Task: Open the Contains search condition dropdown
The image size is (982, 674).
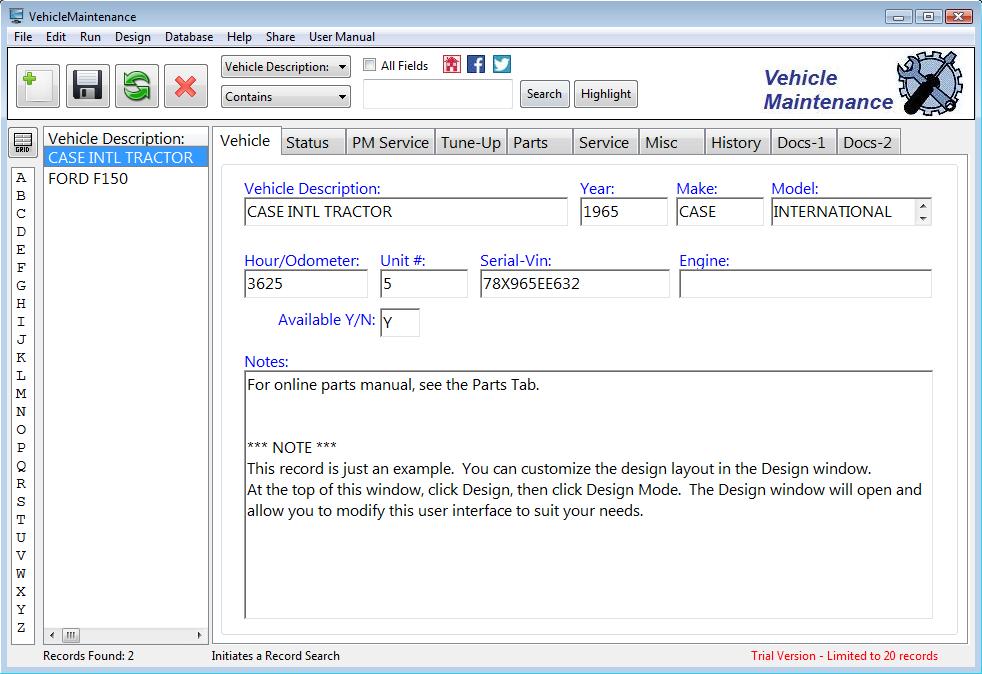Action: click(286, 96)
